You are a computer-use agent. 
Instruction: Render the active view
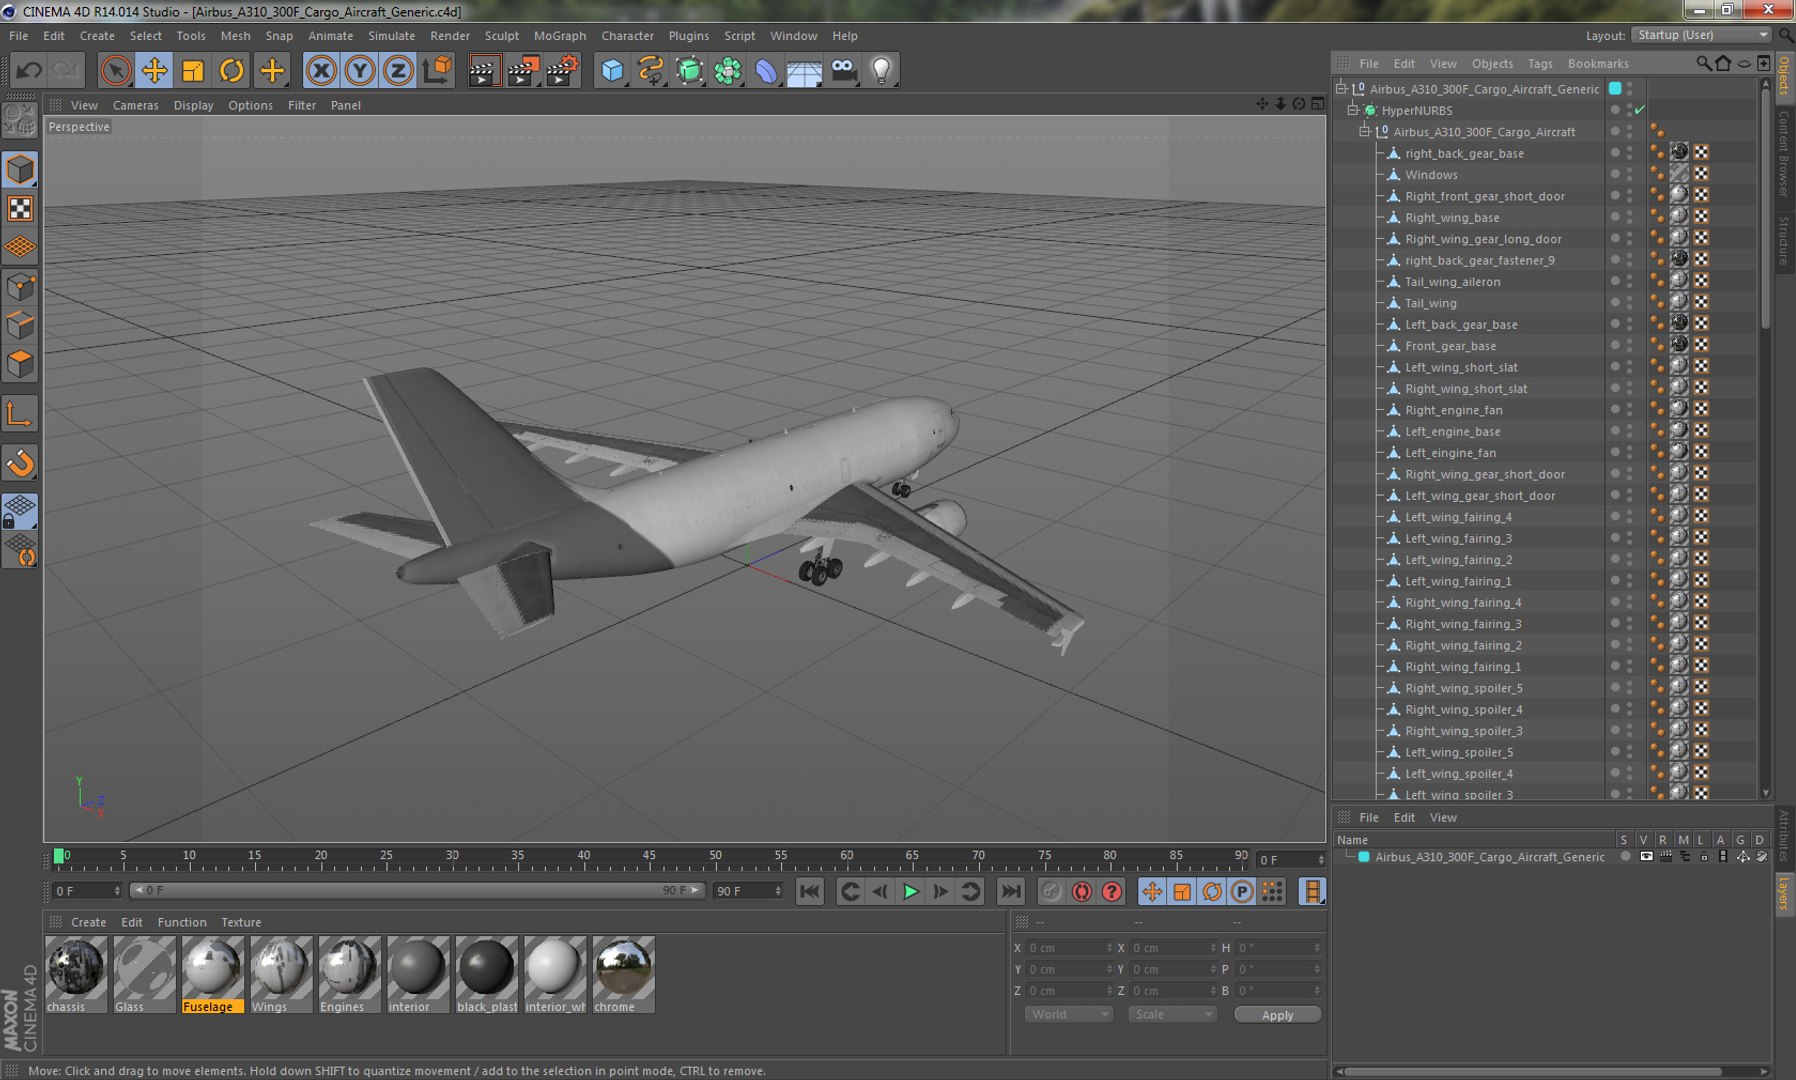tap(484, 70)
